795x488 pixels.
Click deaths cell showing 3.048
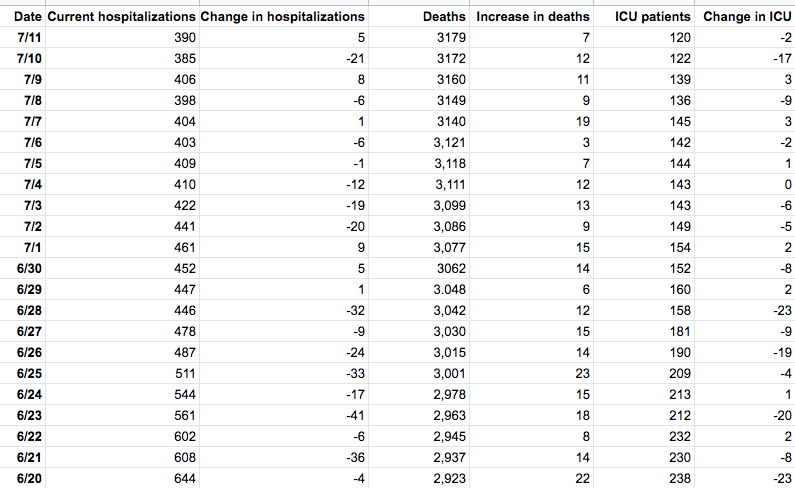441,290
